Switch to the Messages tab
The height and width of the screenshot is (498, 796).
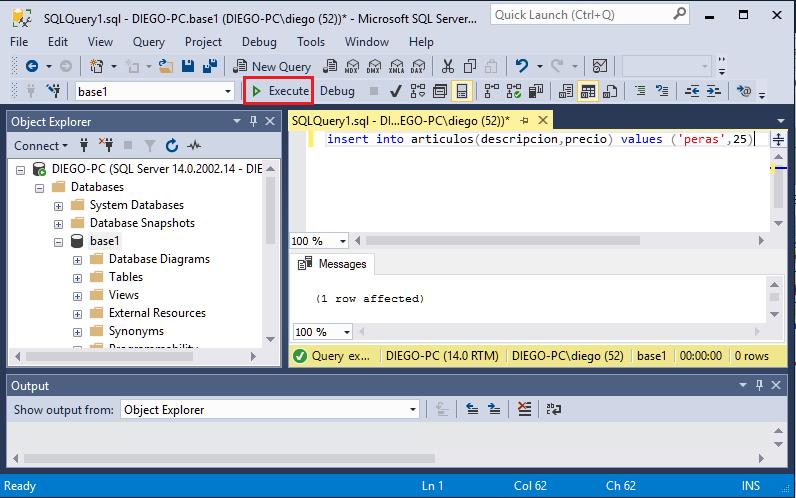point(333,264)
